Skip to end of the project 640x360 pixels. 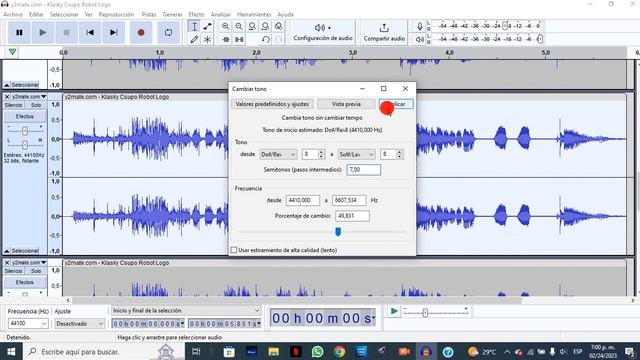coord(113,32)
